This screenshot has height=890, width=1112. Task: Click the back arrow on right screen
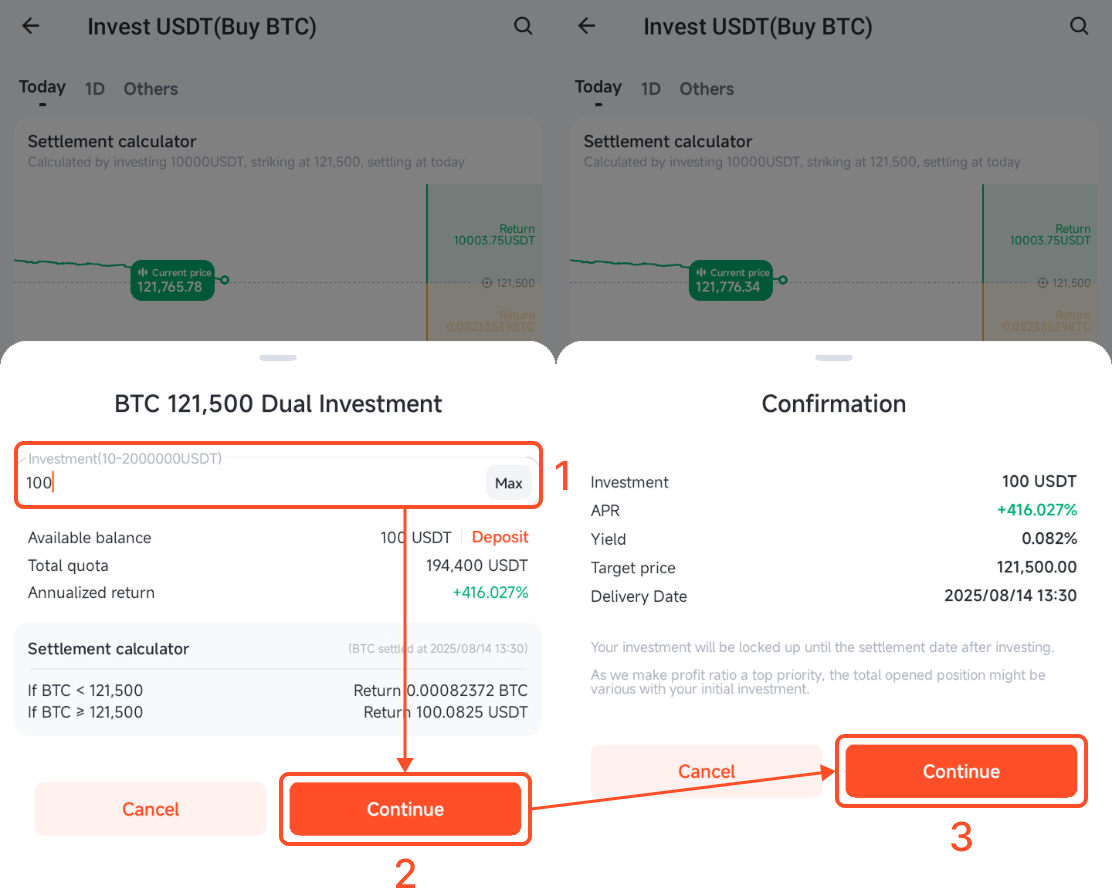(x=587, y=27)
